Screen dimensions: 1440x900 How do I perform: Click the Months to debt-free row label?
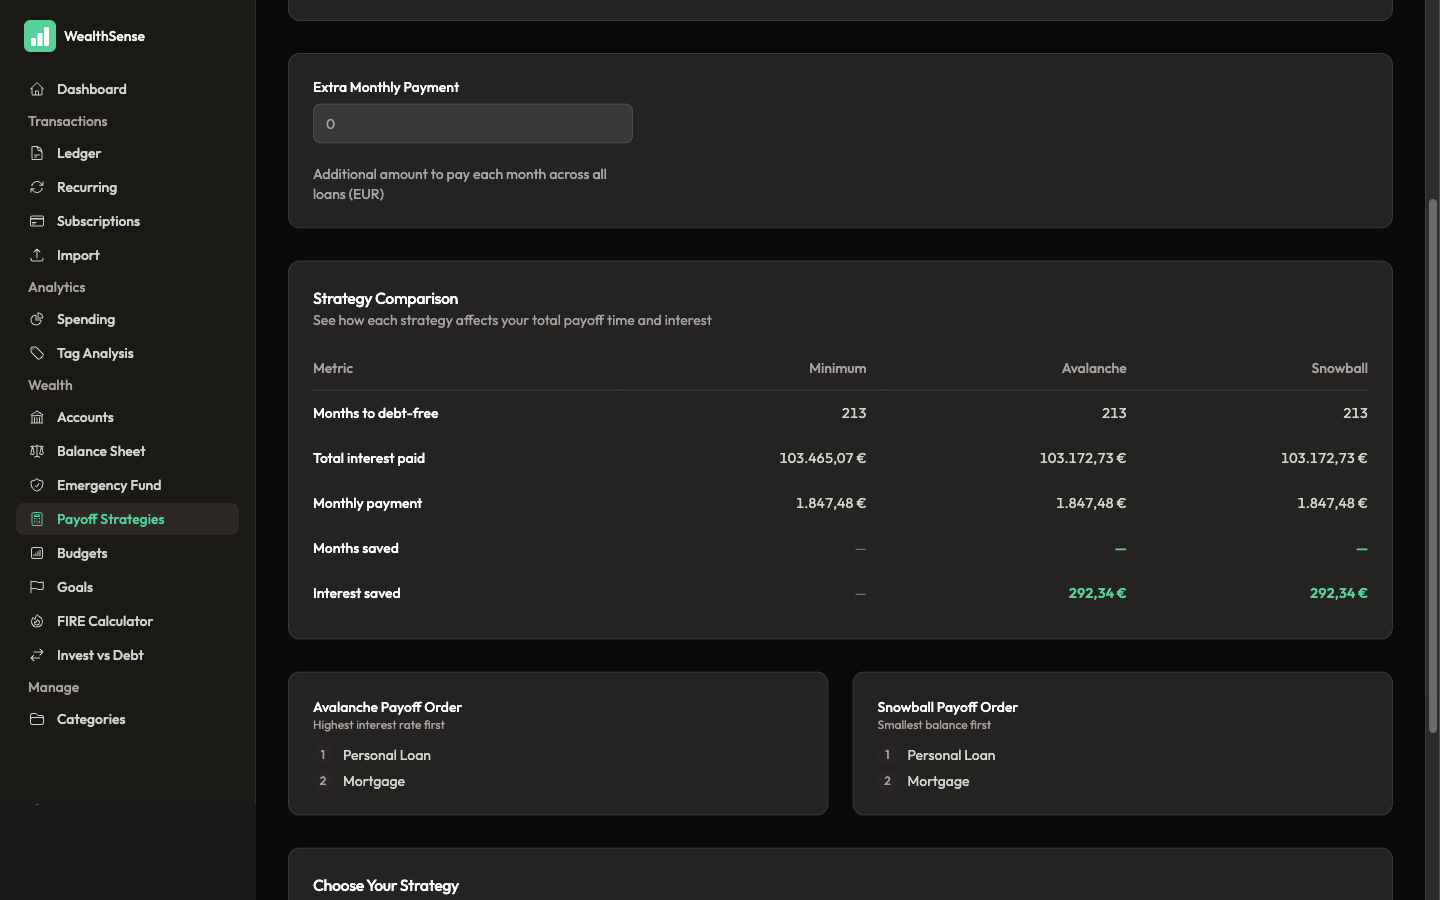coord(375,413)
